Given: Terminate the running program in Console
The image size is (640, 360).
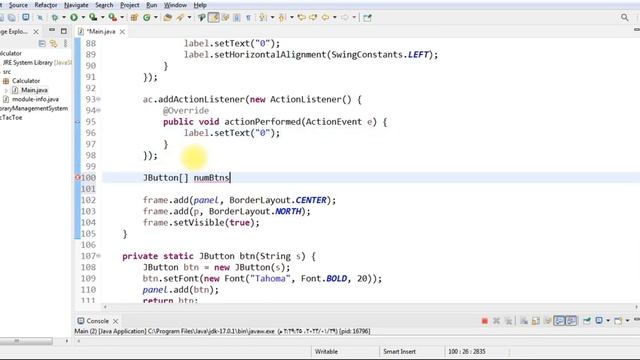Looking at the screenshot, I should click(484, 321).
